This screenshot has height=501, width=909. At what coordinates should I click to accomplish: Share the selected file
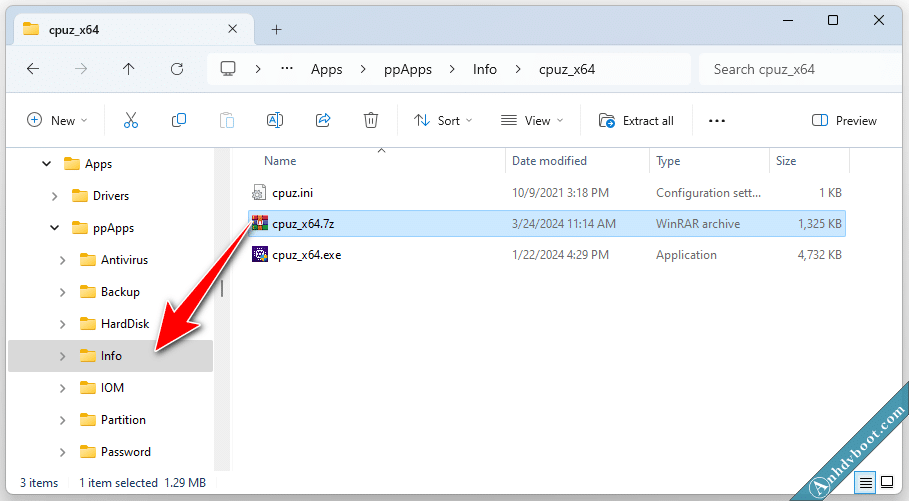(323, 121)
